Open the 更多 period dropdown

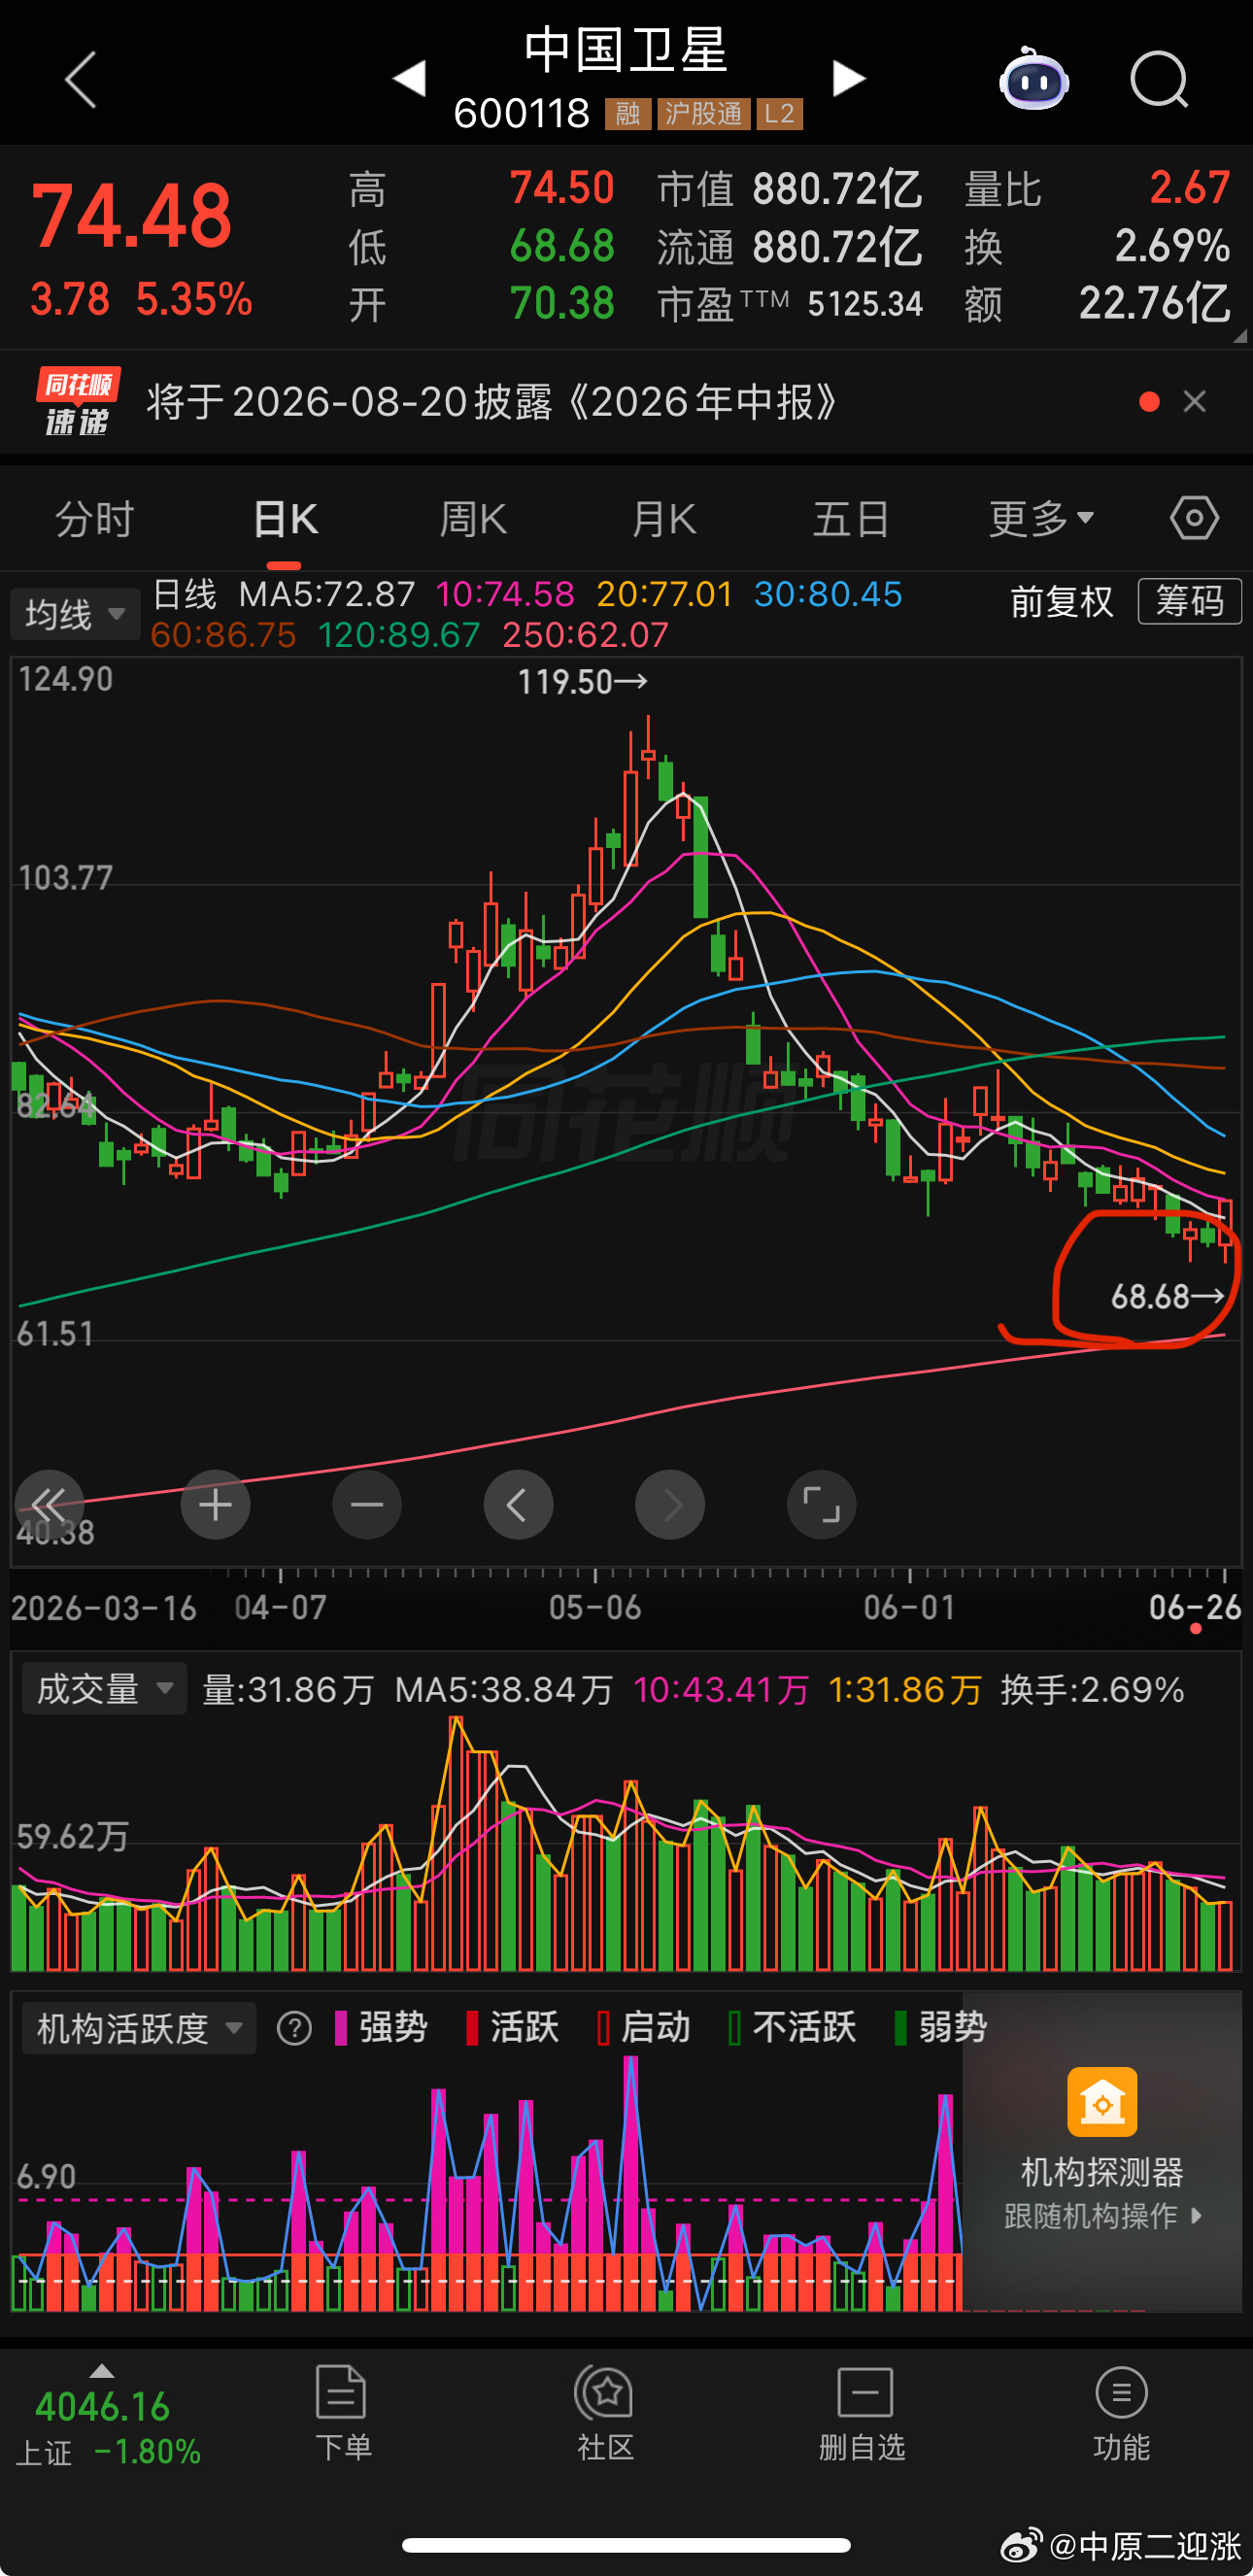[x=1041, y=519]
